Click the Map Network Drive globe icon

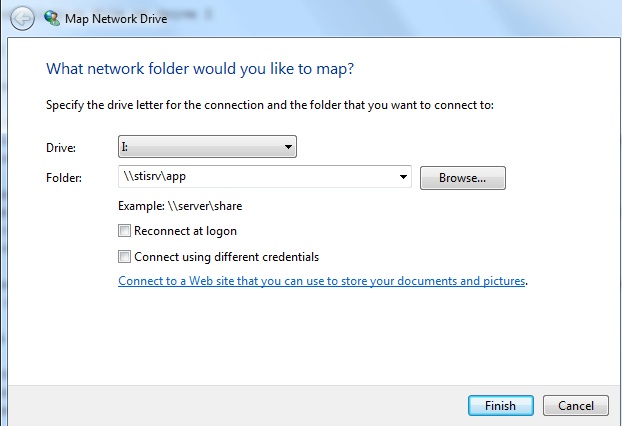(51, 18)
